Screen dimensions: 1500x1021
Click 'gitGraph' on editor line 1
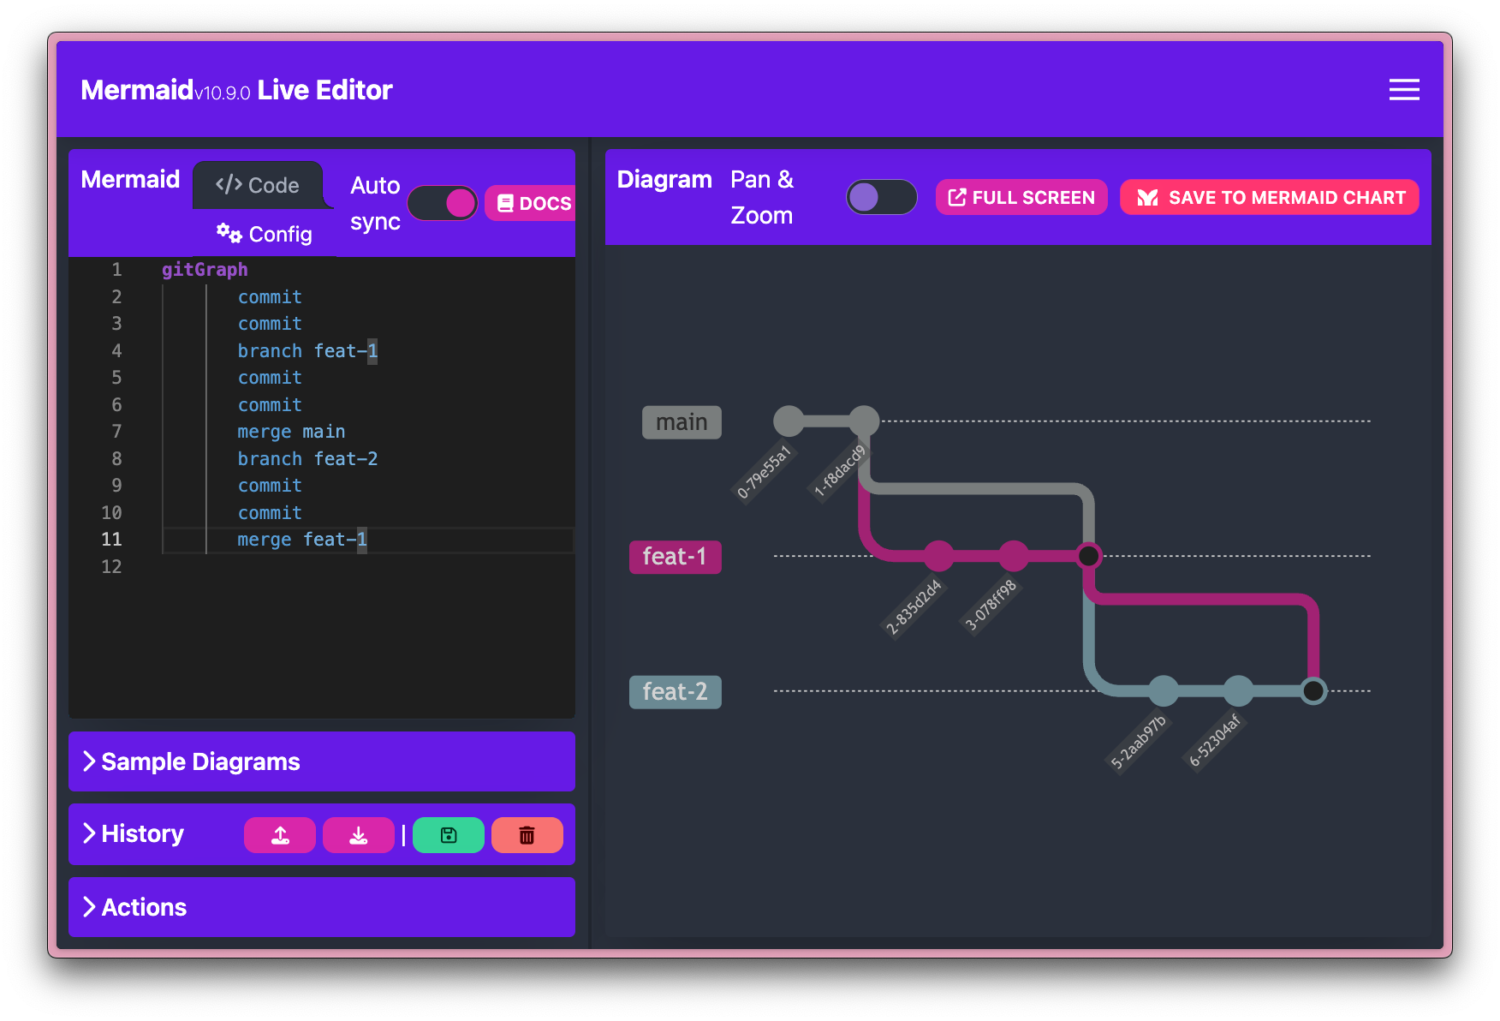coord(205,270)
